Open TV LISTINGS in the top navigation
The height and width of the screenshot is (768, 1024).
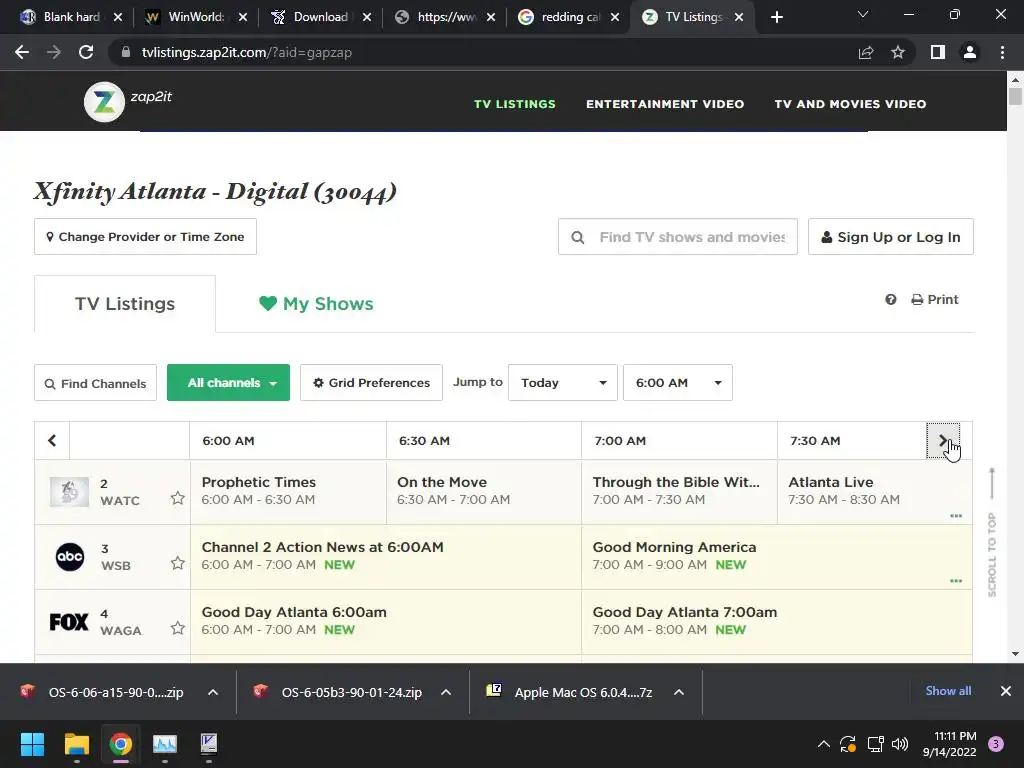pyautogui.click(x=515, y=104)
